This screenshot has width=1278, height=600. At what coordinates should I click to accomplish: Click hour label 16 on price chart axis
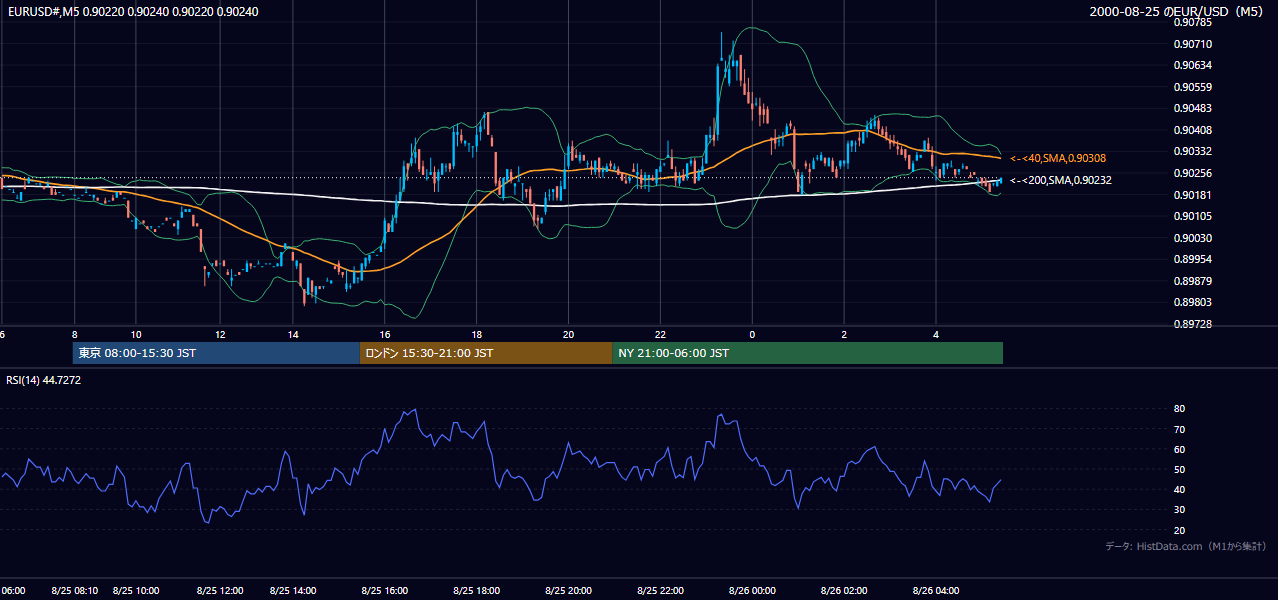pos(385,334)
